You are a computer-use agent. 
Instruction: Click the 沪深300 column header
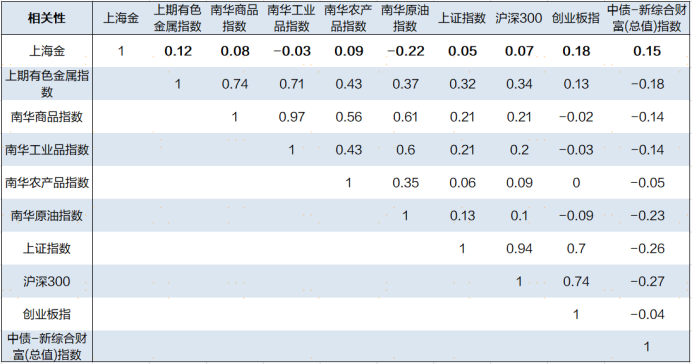coord(518,18)
